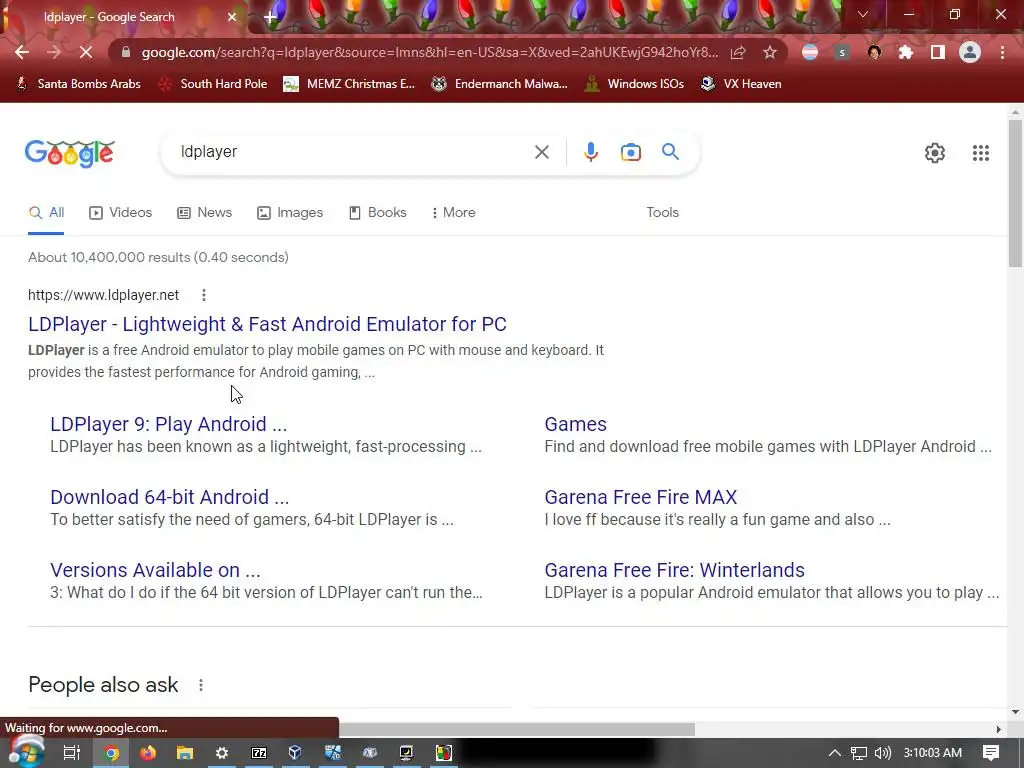
Task: Open the Garena Free Fire MAX link
Action: click(641, 498)
